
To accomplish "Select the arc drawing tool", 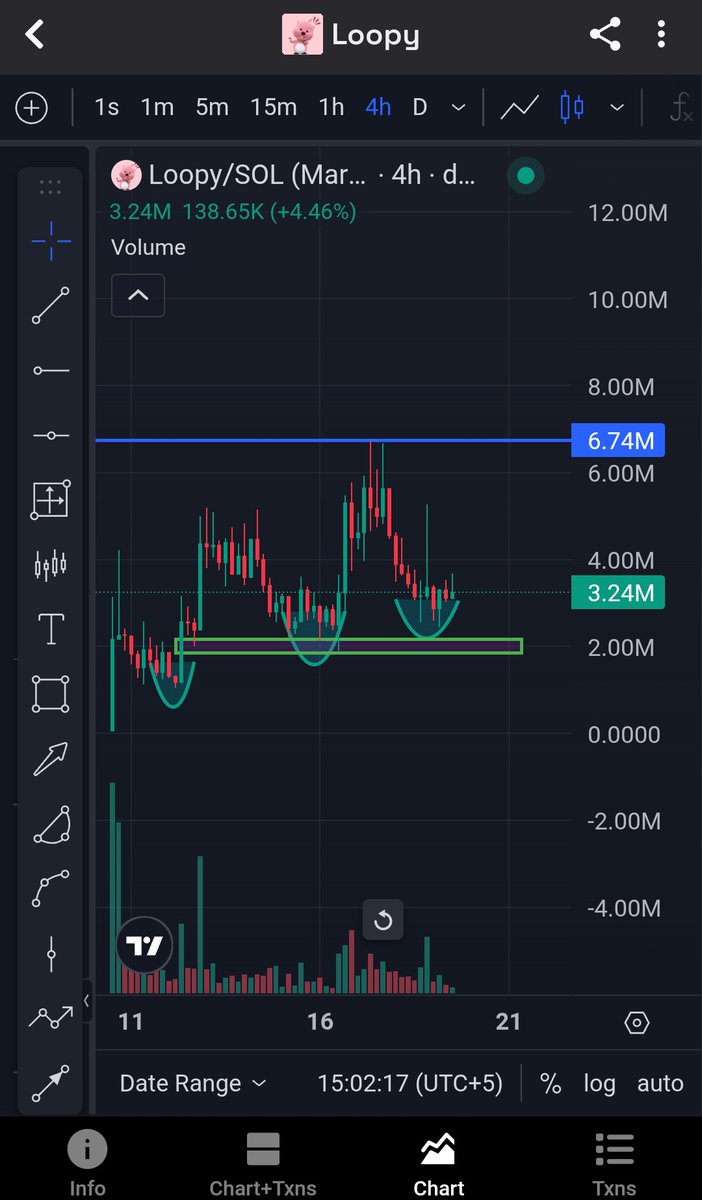I will [x=50, y=824].
